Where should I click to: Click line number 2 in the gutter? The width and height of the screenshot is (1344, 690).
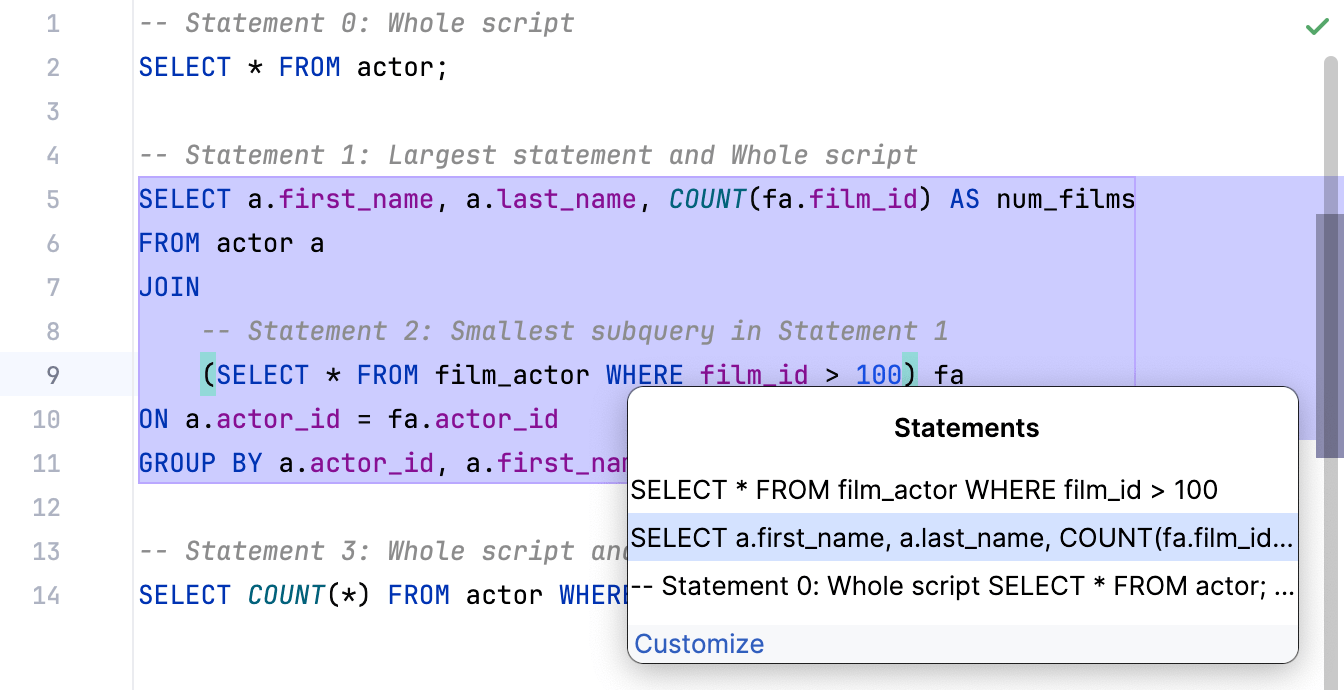pos(52,67)
